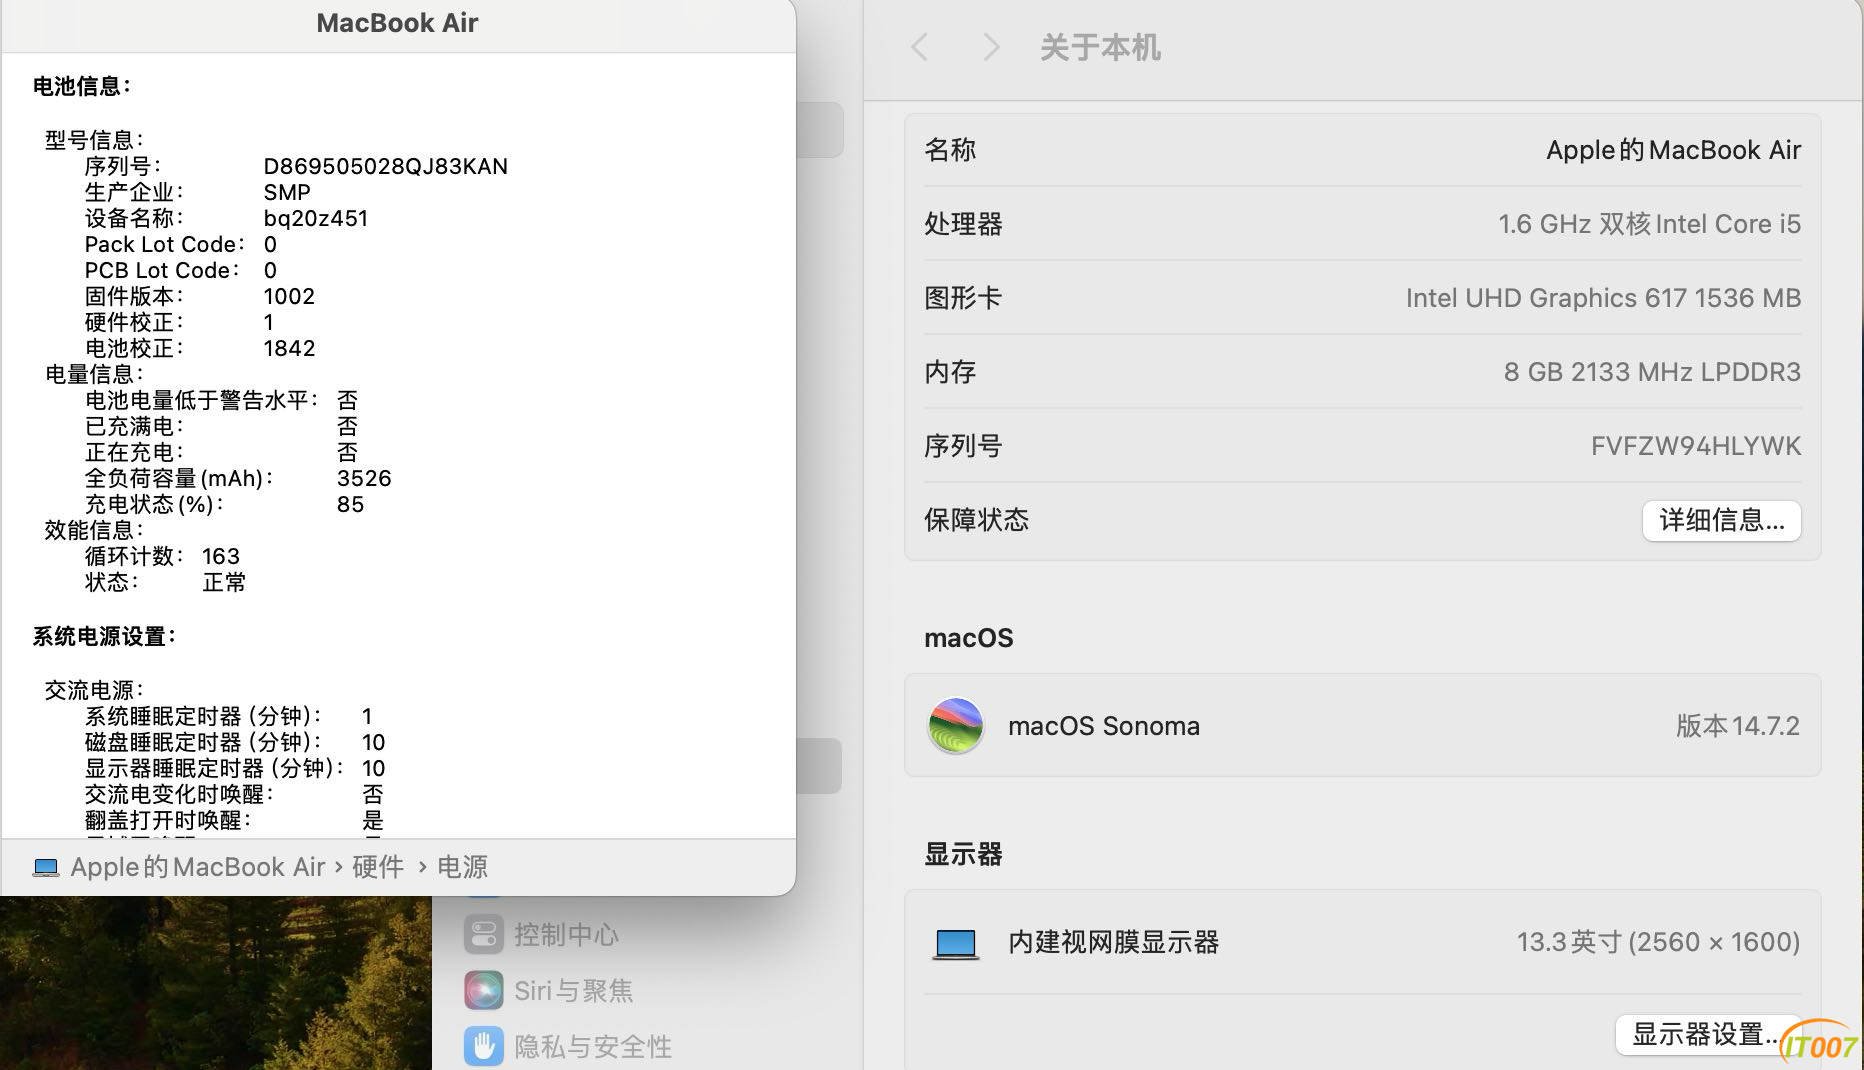1864x1070 pixels.
Task: Click display size 13.3英寸 (2560 × 1600)
Action: pyautogui.click(x=1658, y=942)
